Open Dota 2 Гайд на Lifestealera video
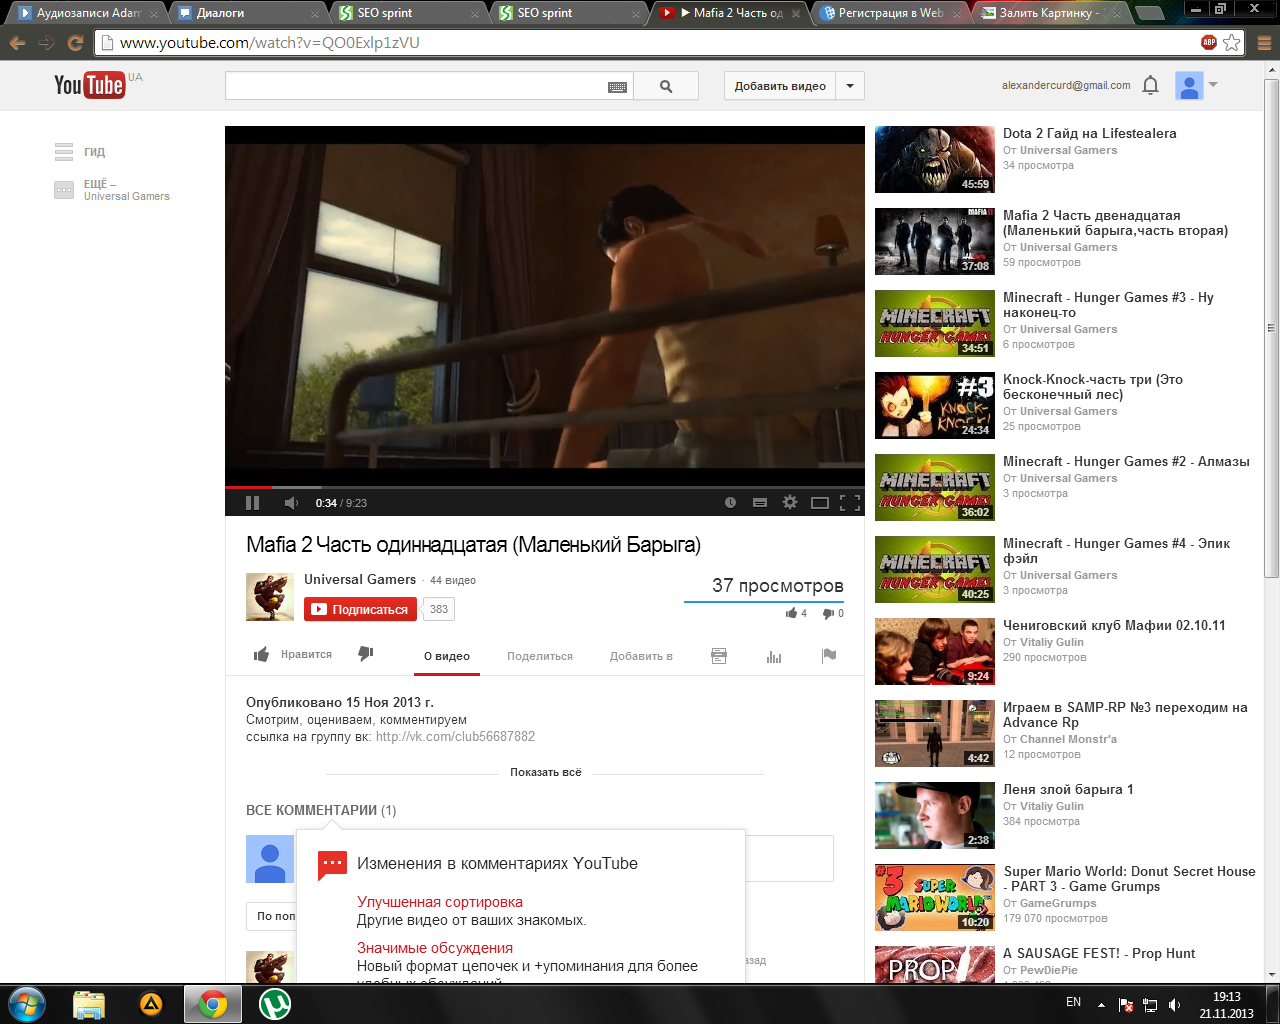 [1090, 133]
